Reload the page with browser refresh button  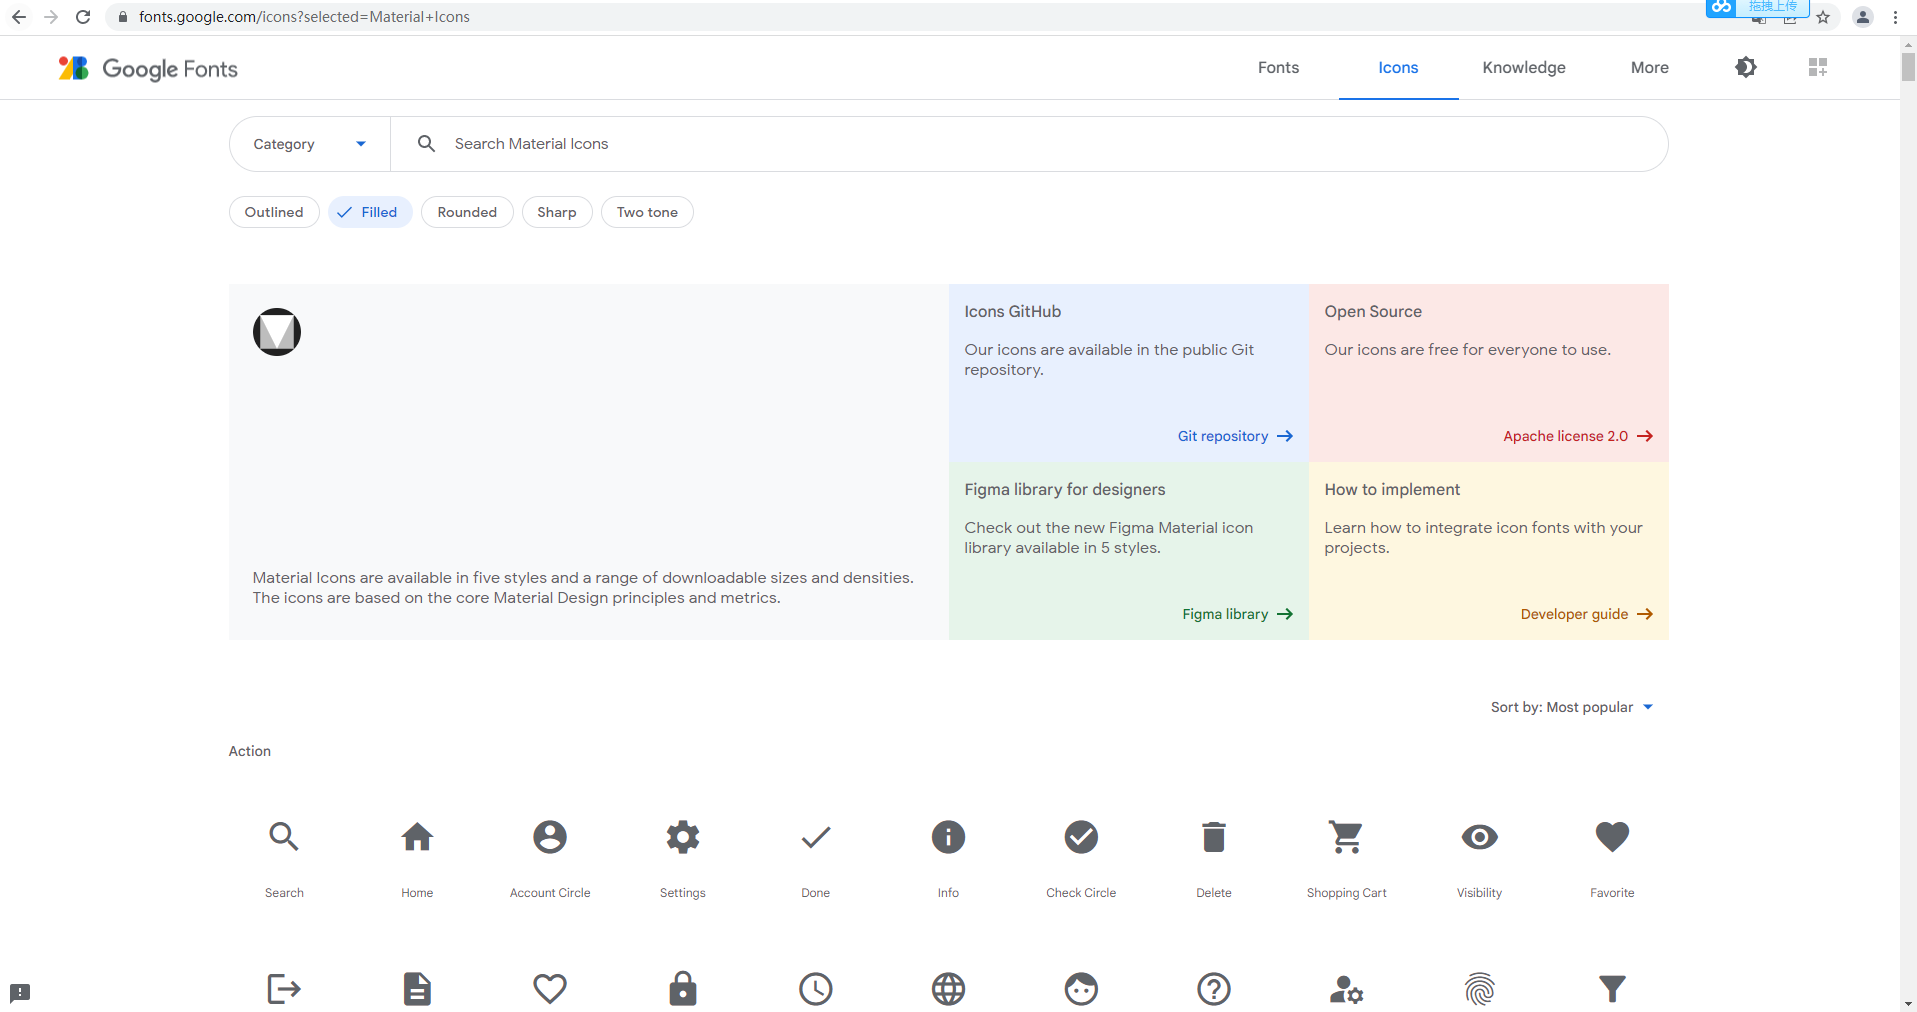click(83, 17)
